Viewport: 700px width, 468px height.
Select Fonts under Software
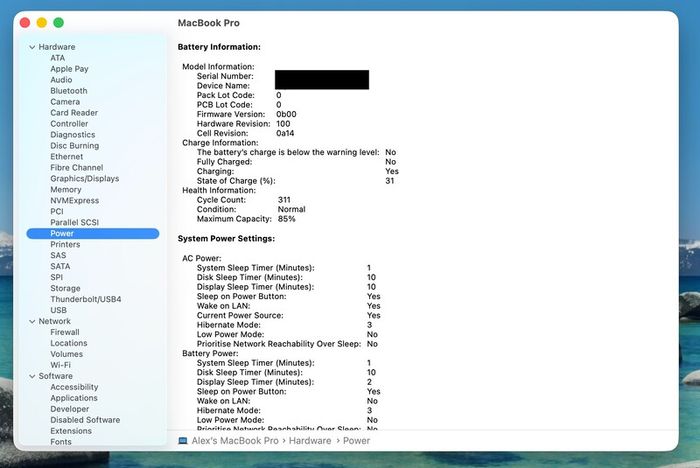pos(61,442)
